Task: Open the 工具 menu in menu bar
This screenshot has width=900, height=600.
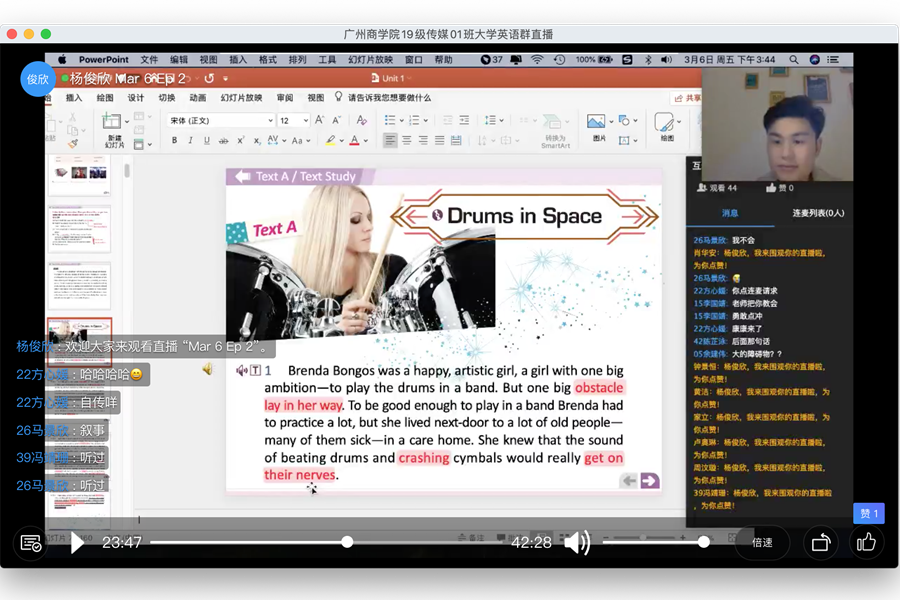Action: point(327,60)
